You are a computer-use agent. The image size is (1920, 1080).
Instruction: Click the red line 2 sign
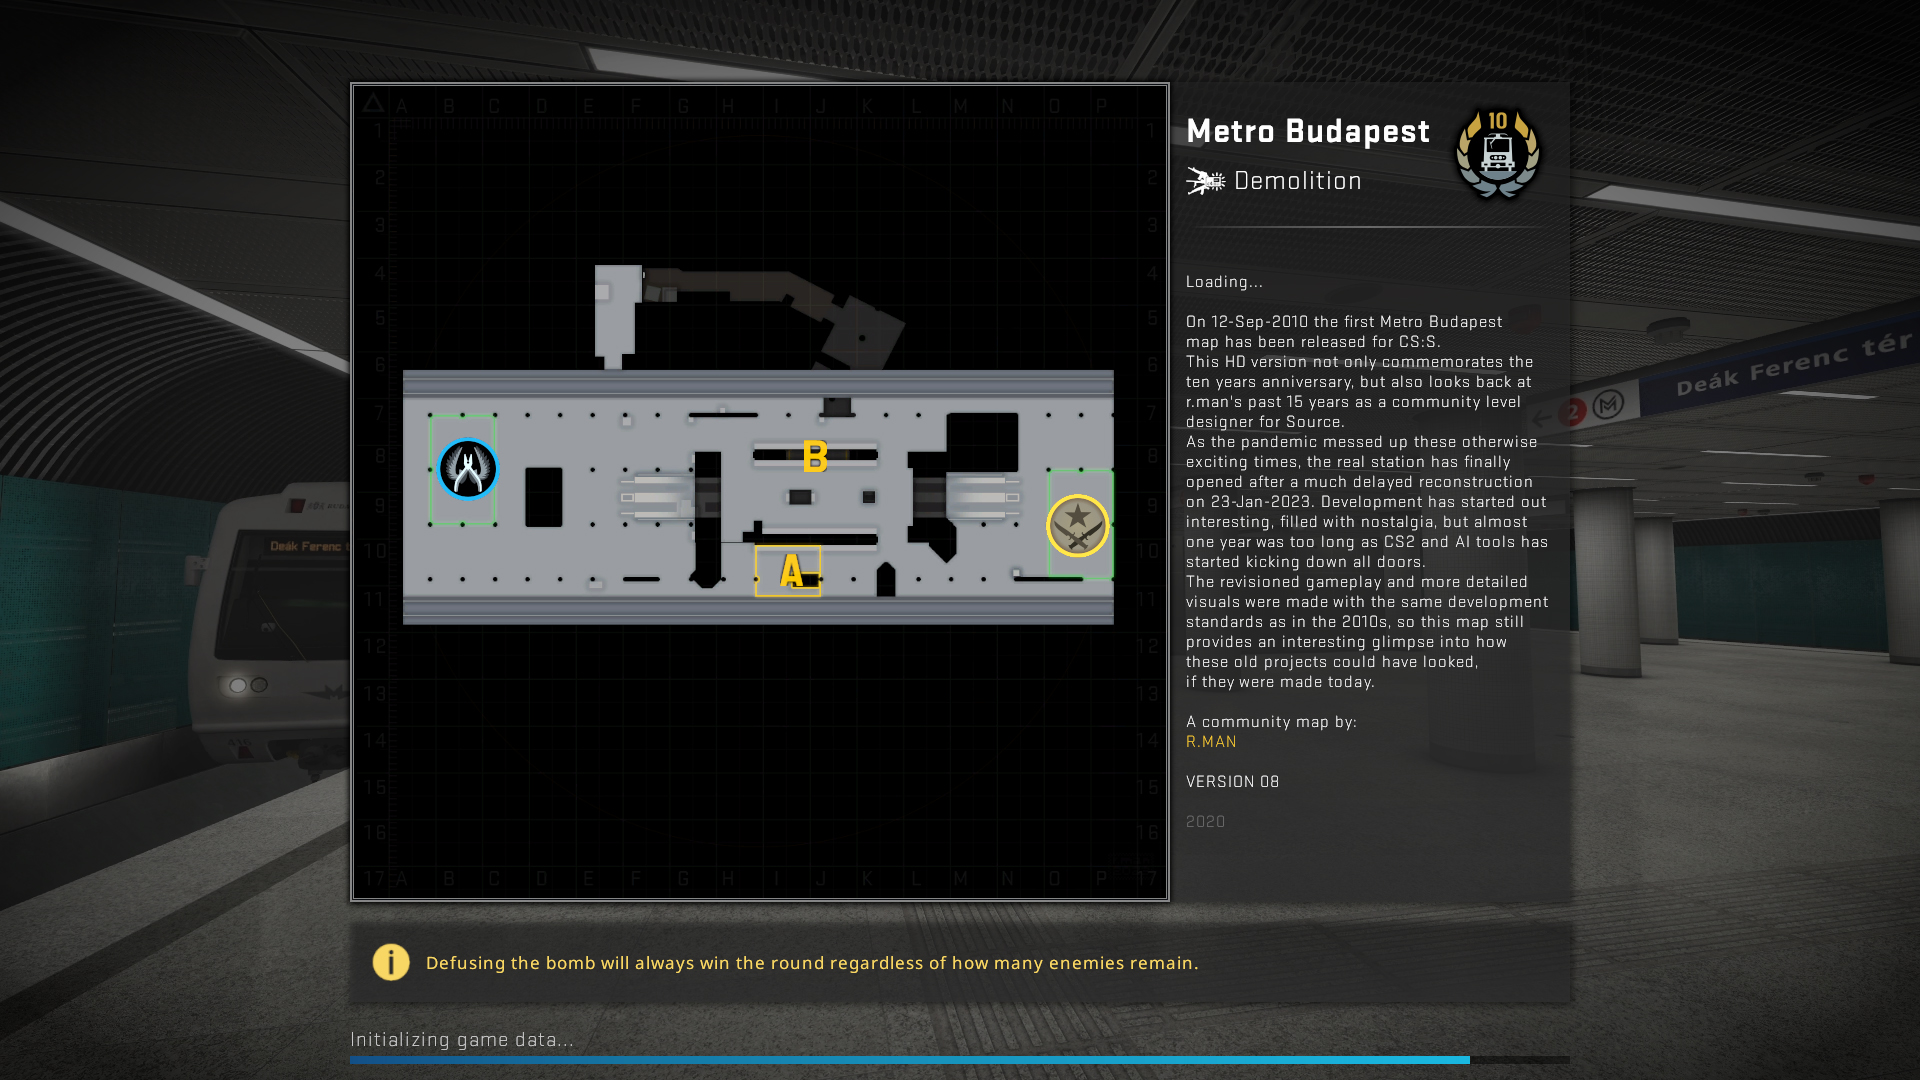coord(1574,411)
